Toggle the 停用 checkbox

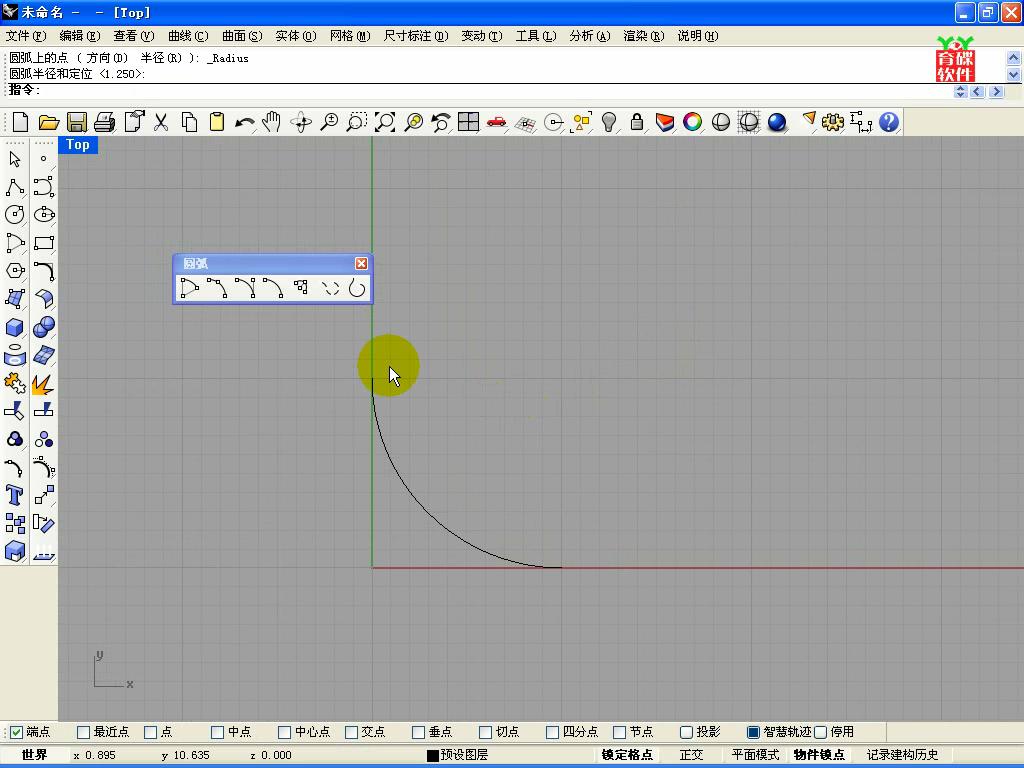click(821, 732)
